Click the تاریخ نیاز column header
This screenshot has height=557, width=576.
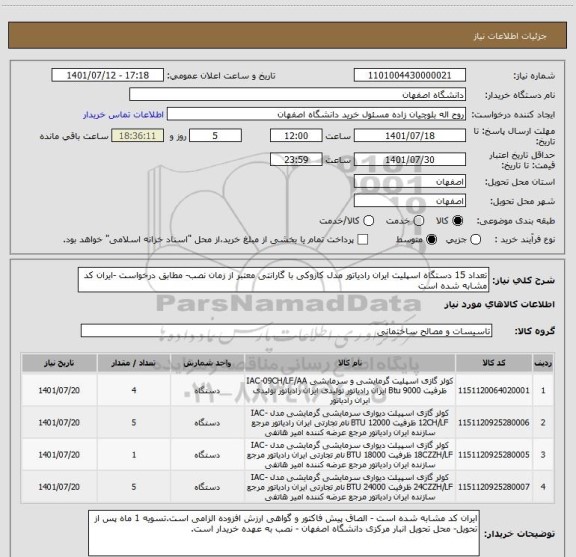click(59, 363)
